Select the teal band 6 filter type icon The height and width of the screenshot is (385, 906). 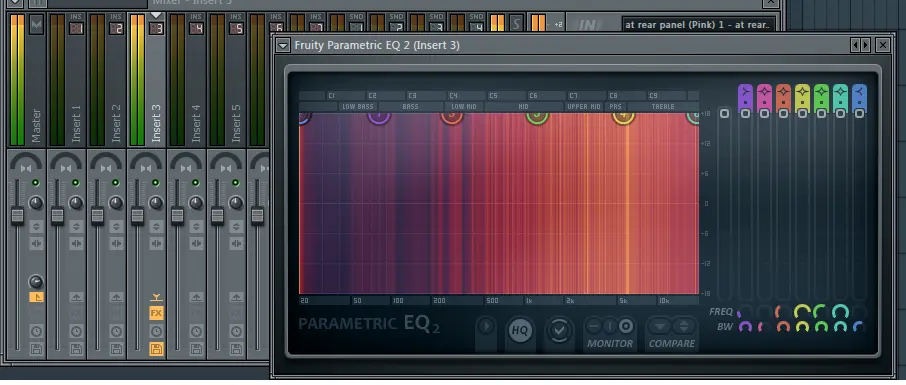point(840,92)
